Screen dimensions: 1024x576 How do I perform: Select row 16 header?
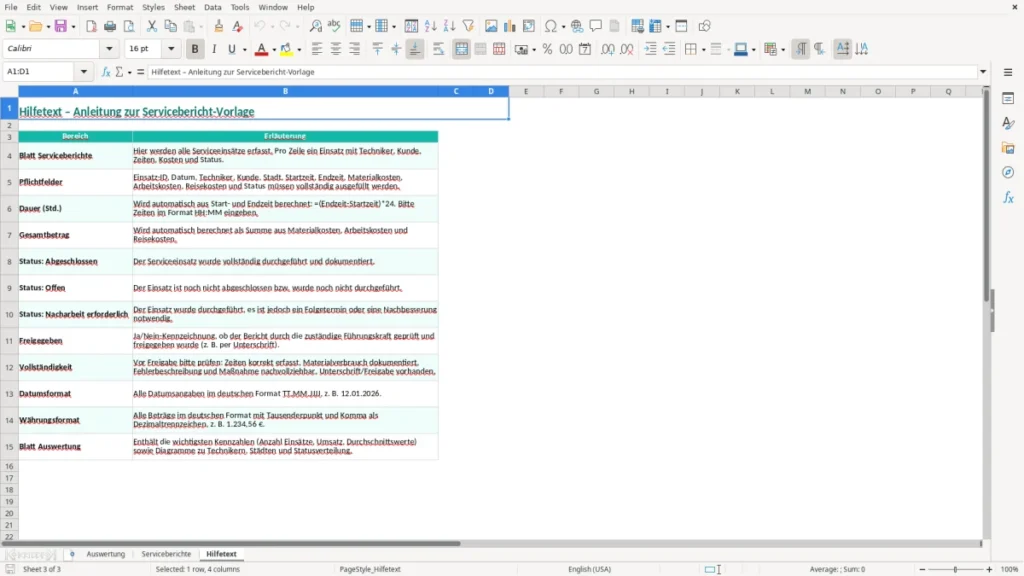[9, 466]
